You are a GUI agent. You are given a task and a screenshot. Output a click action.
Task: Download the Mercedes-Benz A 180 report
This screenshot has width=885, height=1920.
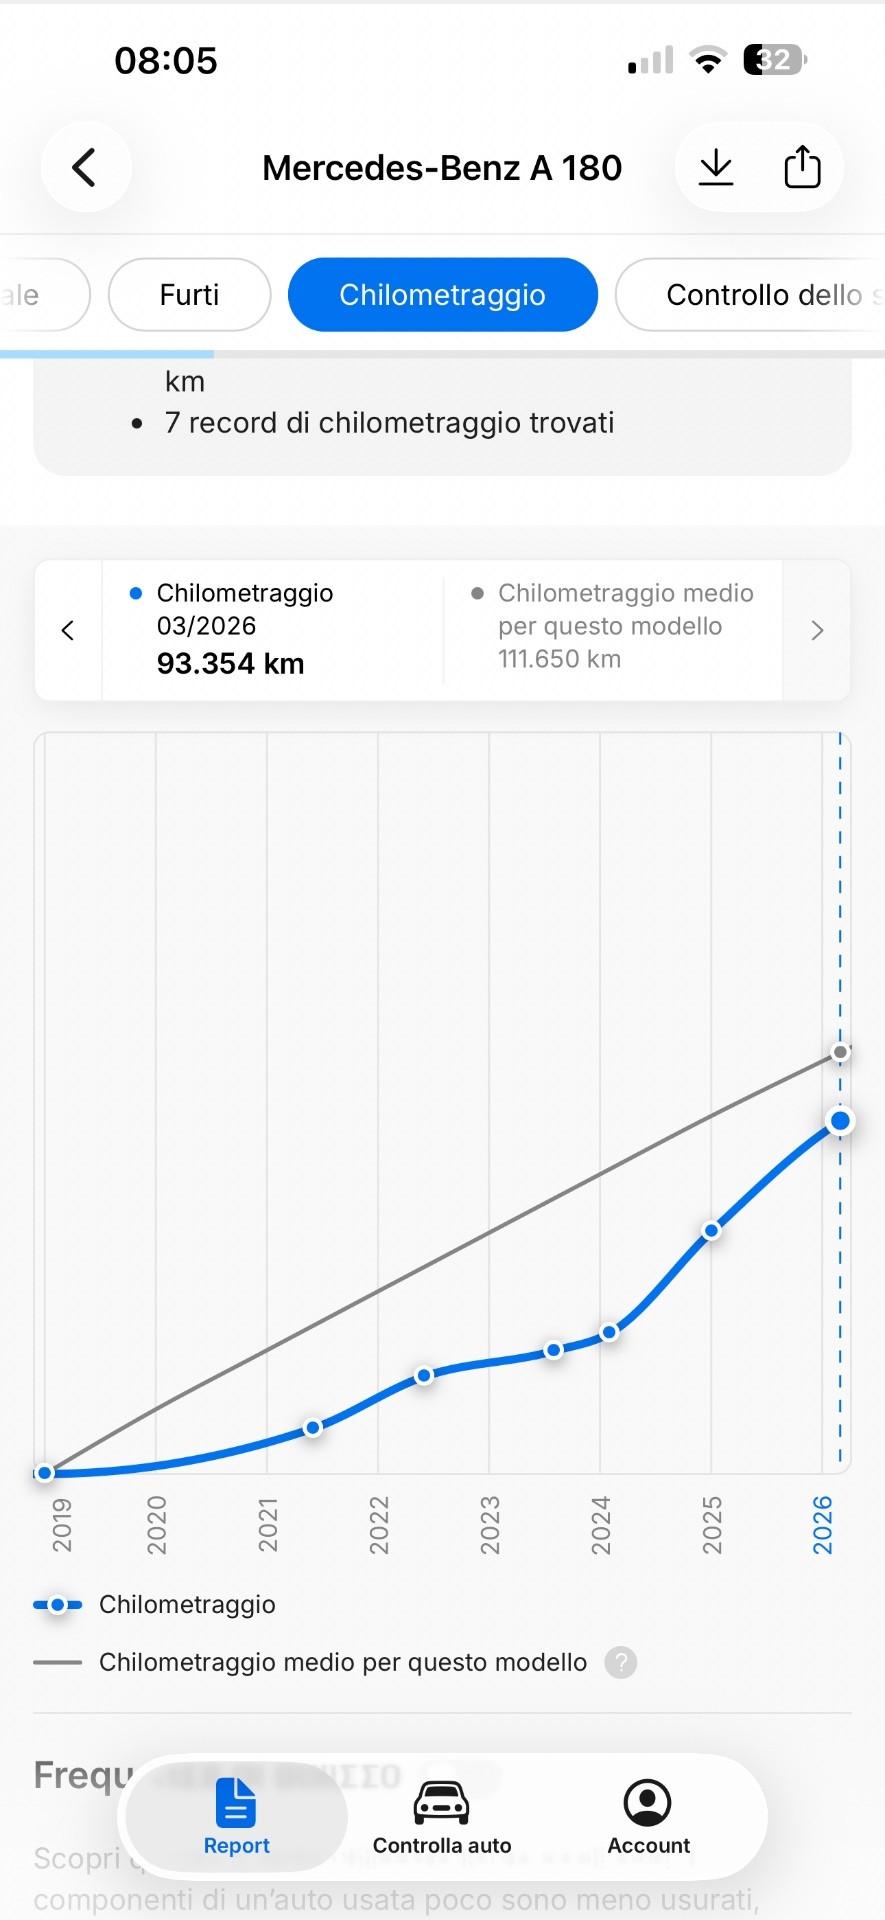click(716, 167)
